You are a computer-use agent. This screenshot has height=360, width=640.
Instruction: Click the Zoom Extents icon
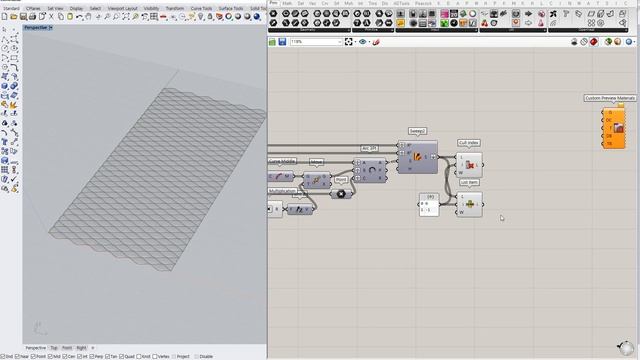pos(126,16)
